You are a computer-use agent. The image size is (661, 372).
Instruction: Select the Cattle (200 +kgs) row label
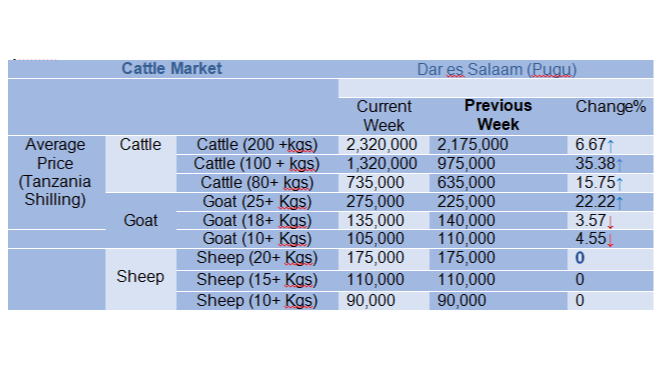[257, 145]
